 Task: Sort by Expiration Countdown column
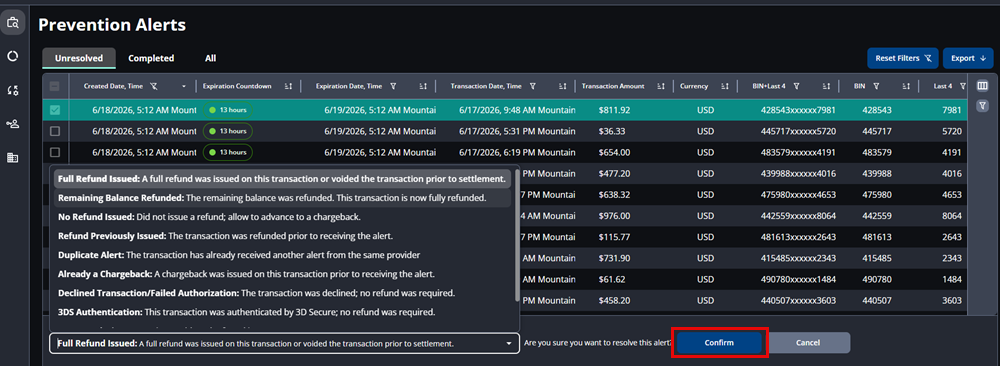click(288, 86)
